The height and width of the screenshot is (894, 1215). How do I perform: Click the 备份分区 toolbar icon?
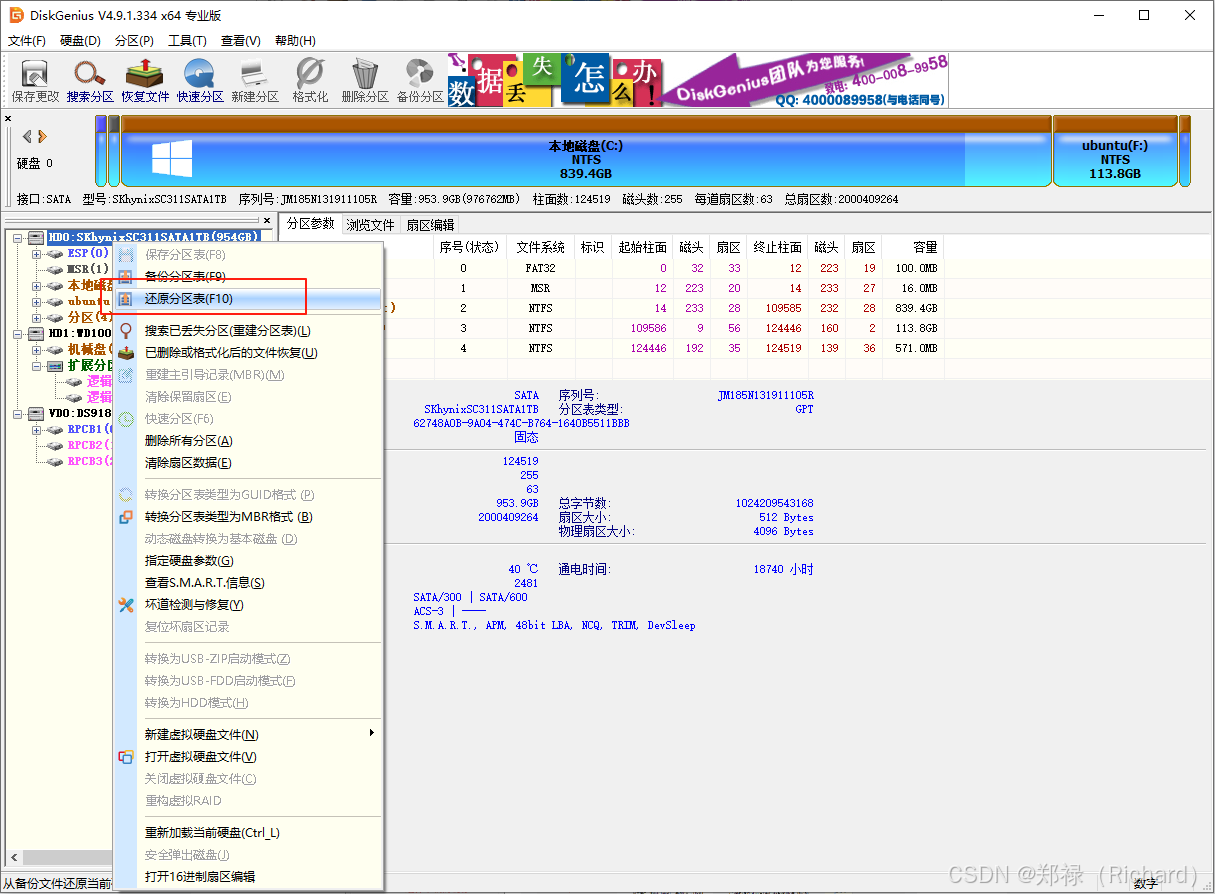coord(420,80)
